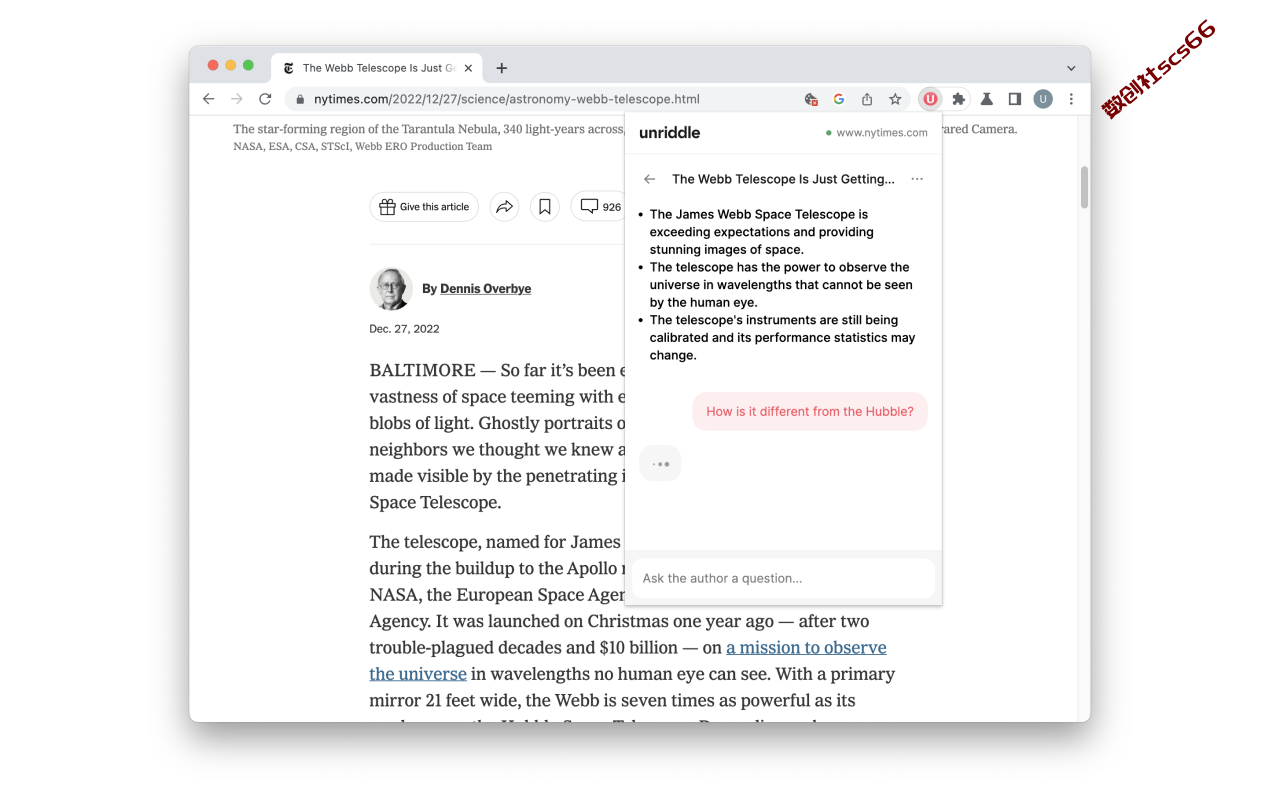This screenshot has width=1280, height=800.
Task: Save article with the bookmark icon
Action: click(545, 207)
